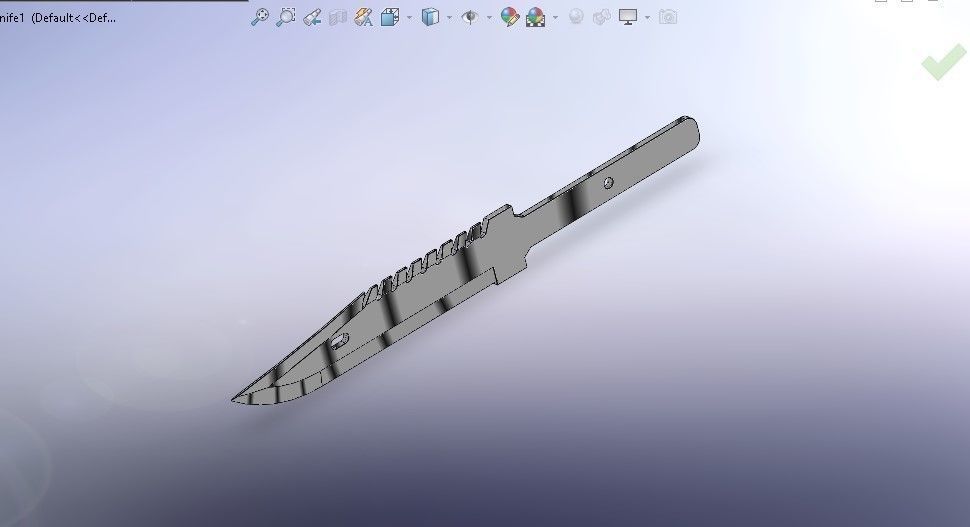Click the grayed RealView Graphics sphere icon
The height and width of the screenshot is (527, 970).
[x=576, y=17]
